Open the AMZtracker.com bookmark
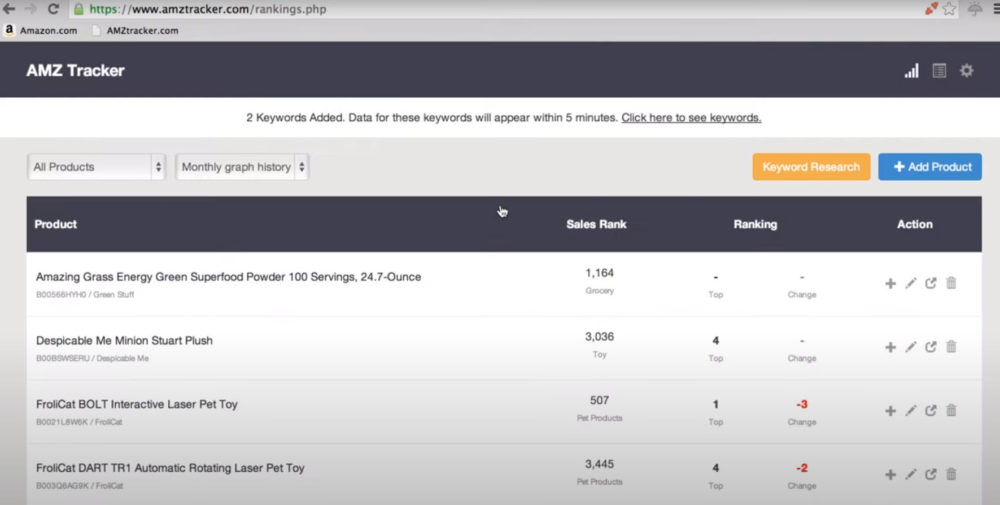1000x505 pixels. (x=135, y=30)
